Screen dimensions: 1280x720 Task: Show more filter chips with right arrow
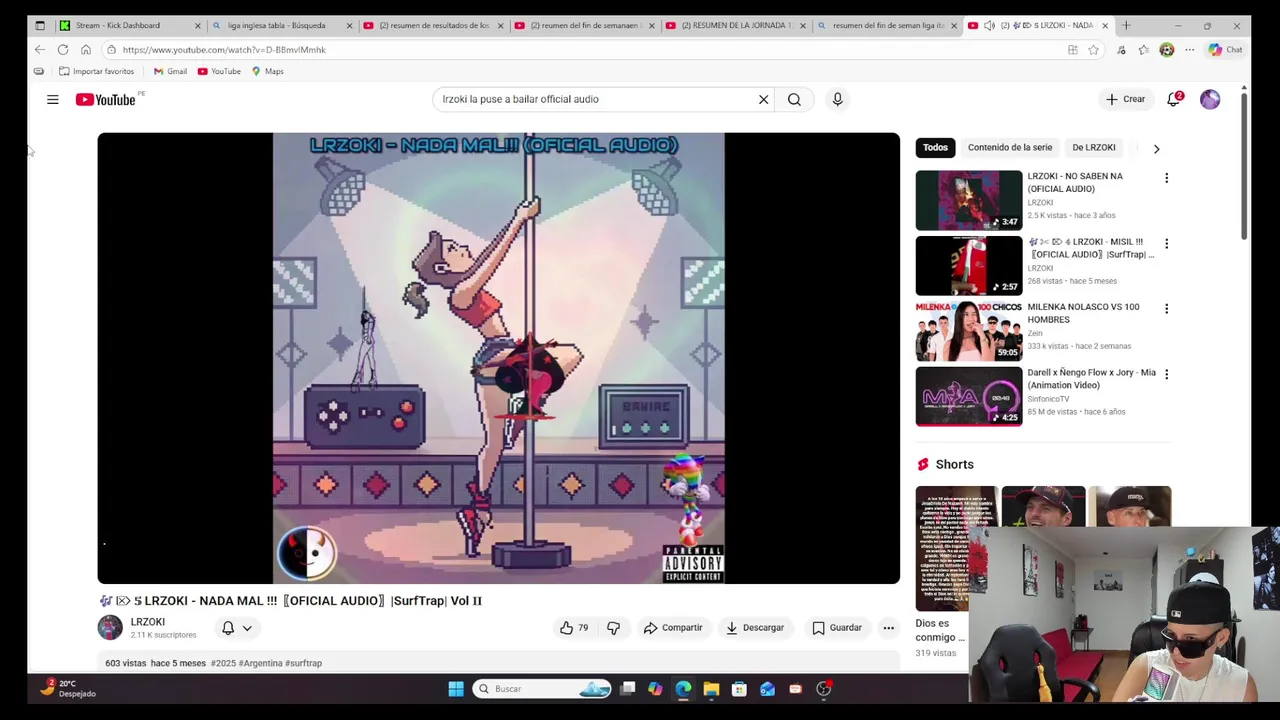pos(1156,148)
